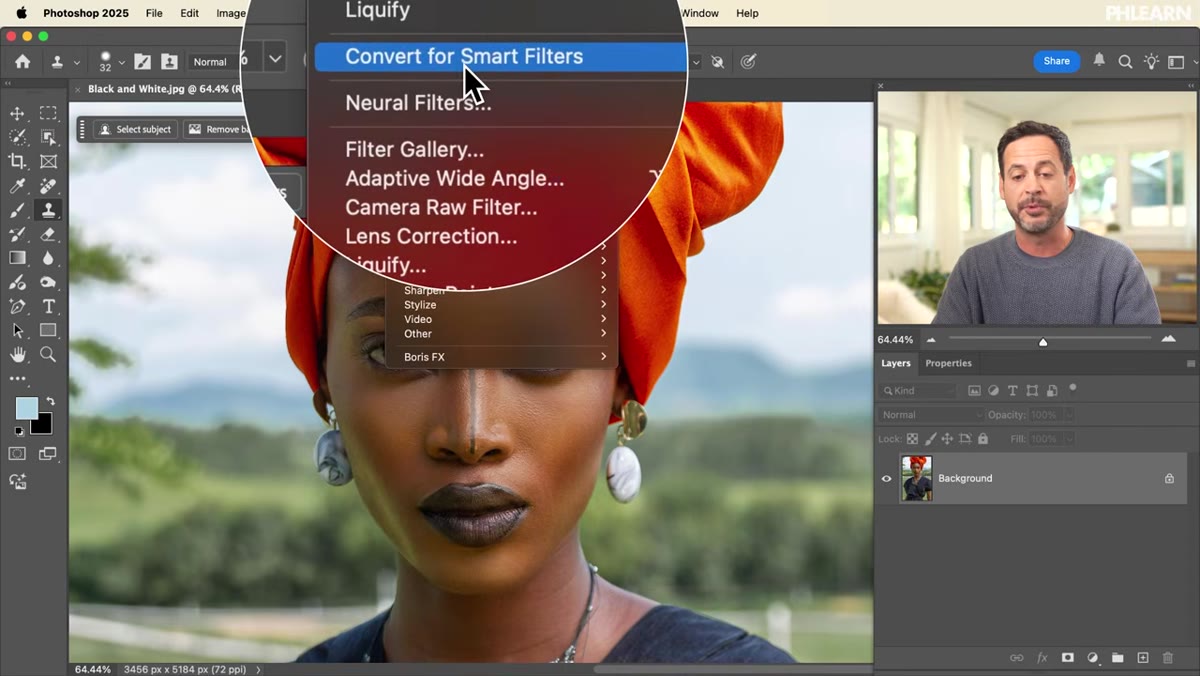Toggle lock transparent pixels

[912, 439]
